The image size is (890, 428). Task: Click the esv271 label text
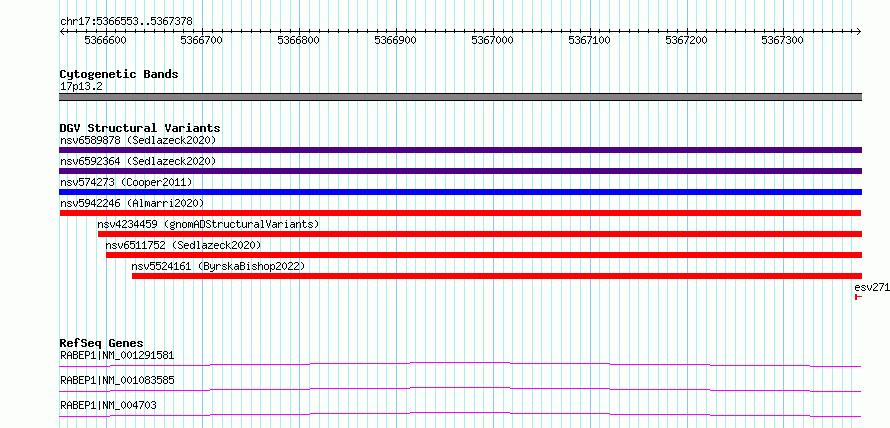pyautogui.click(x=872, y=287)
